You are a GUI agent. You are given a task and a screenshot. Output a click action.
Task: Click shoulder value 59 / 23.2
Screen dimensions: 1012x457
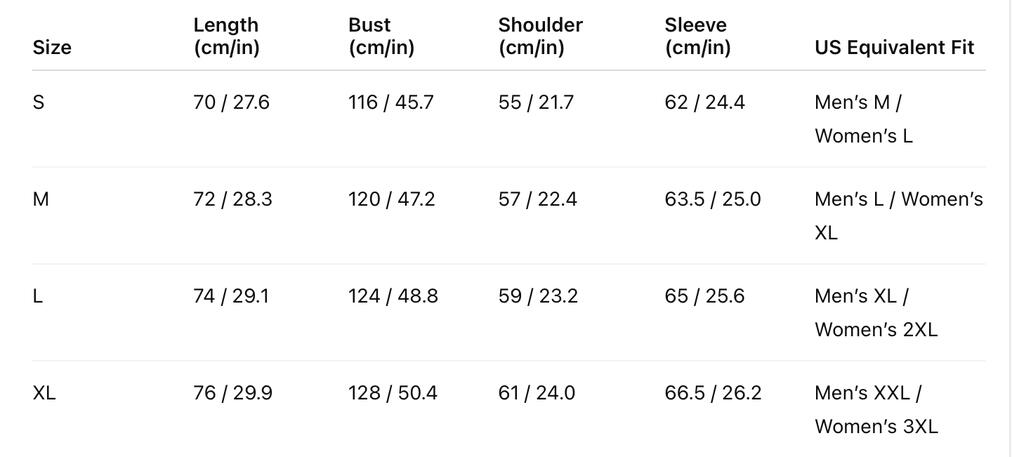pyautogui.click(x=538, y=296)
